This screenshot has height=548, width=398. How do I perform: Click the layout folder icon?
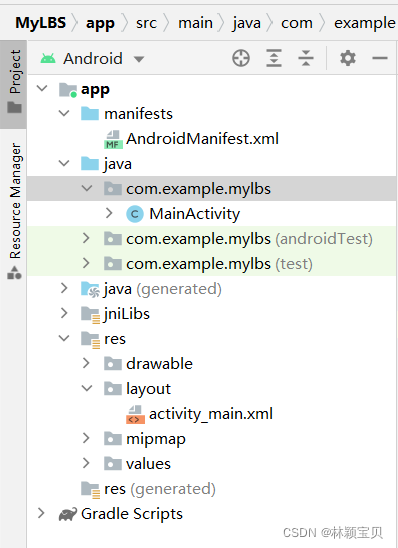113,389
